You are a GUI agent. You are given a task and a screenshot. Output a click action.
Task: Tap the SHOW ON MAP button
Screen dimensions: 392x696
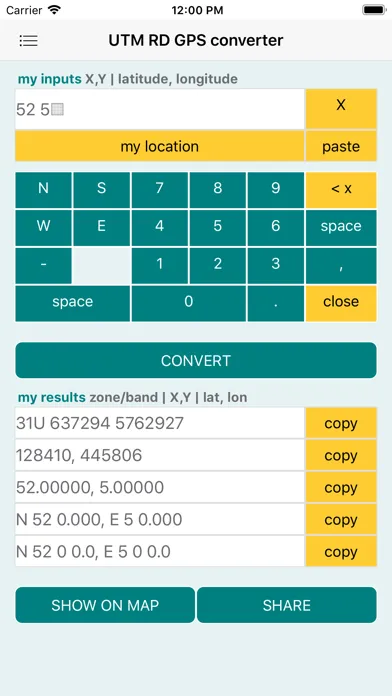(x=105, y=605)
